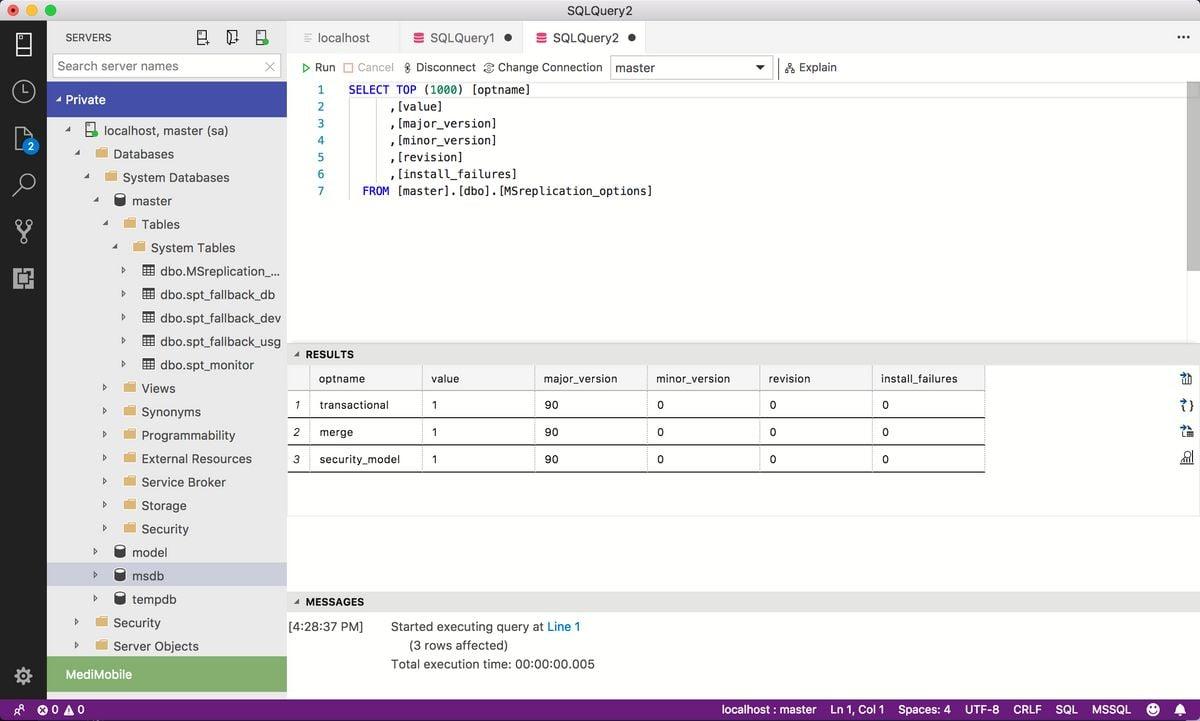Click the msdb database icon

pos(120,576)
